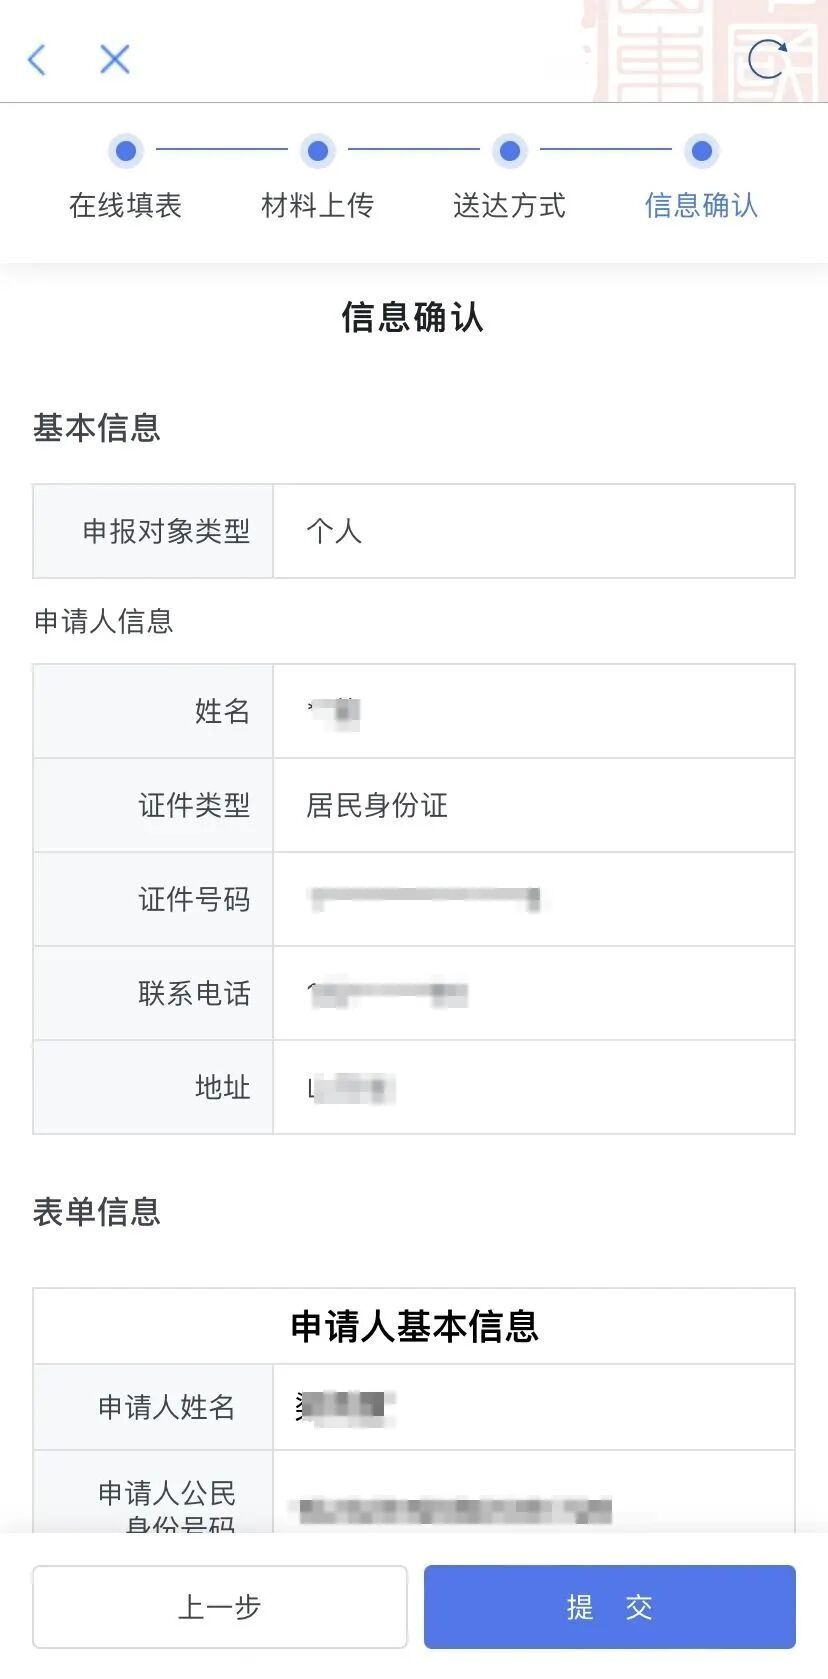The height and width of the screenshot is (1679, 828).
Task: Switch to the 在线填表 step
Action: pos(125,205)
